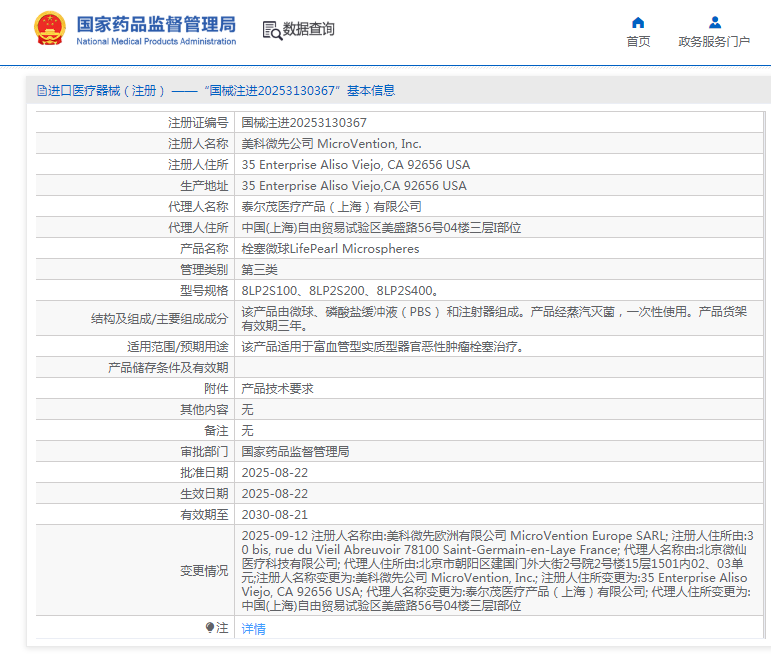Click the 美科微先公司 MicroVention, Inc. cell
Viewport: 771px width, 657px height.
[332, 144]
